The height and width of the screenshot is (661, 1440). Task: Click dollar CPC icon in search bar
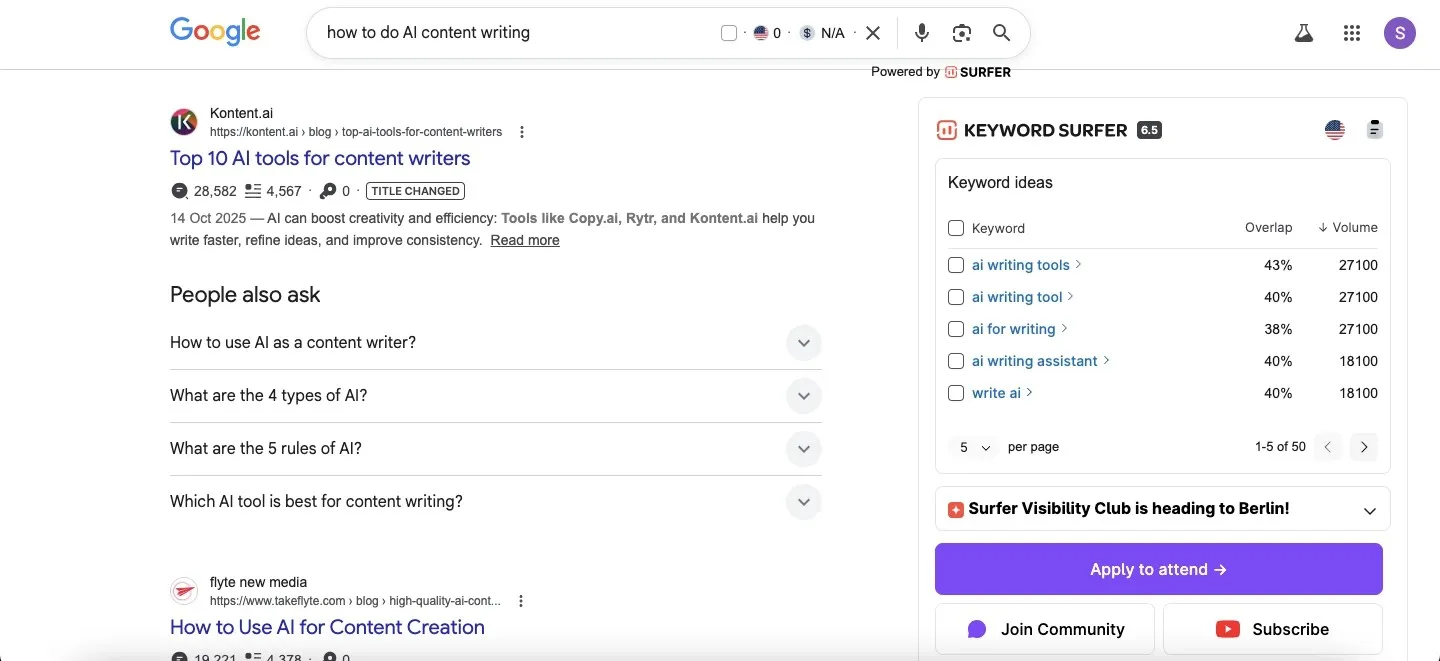click(807, 33)
